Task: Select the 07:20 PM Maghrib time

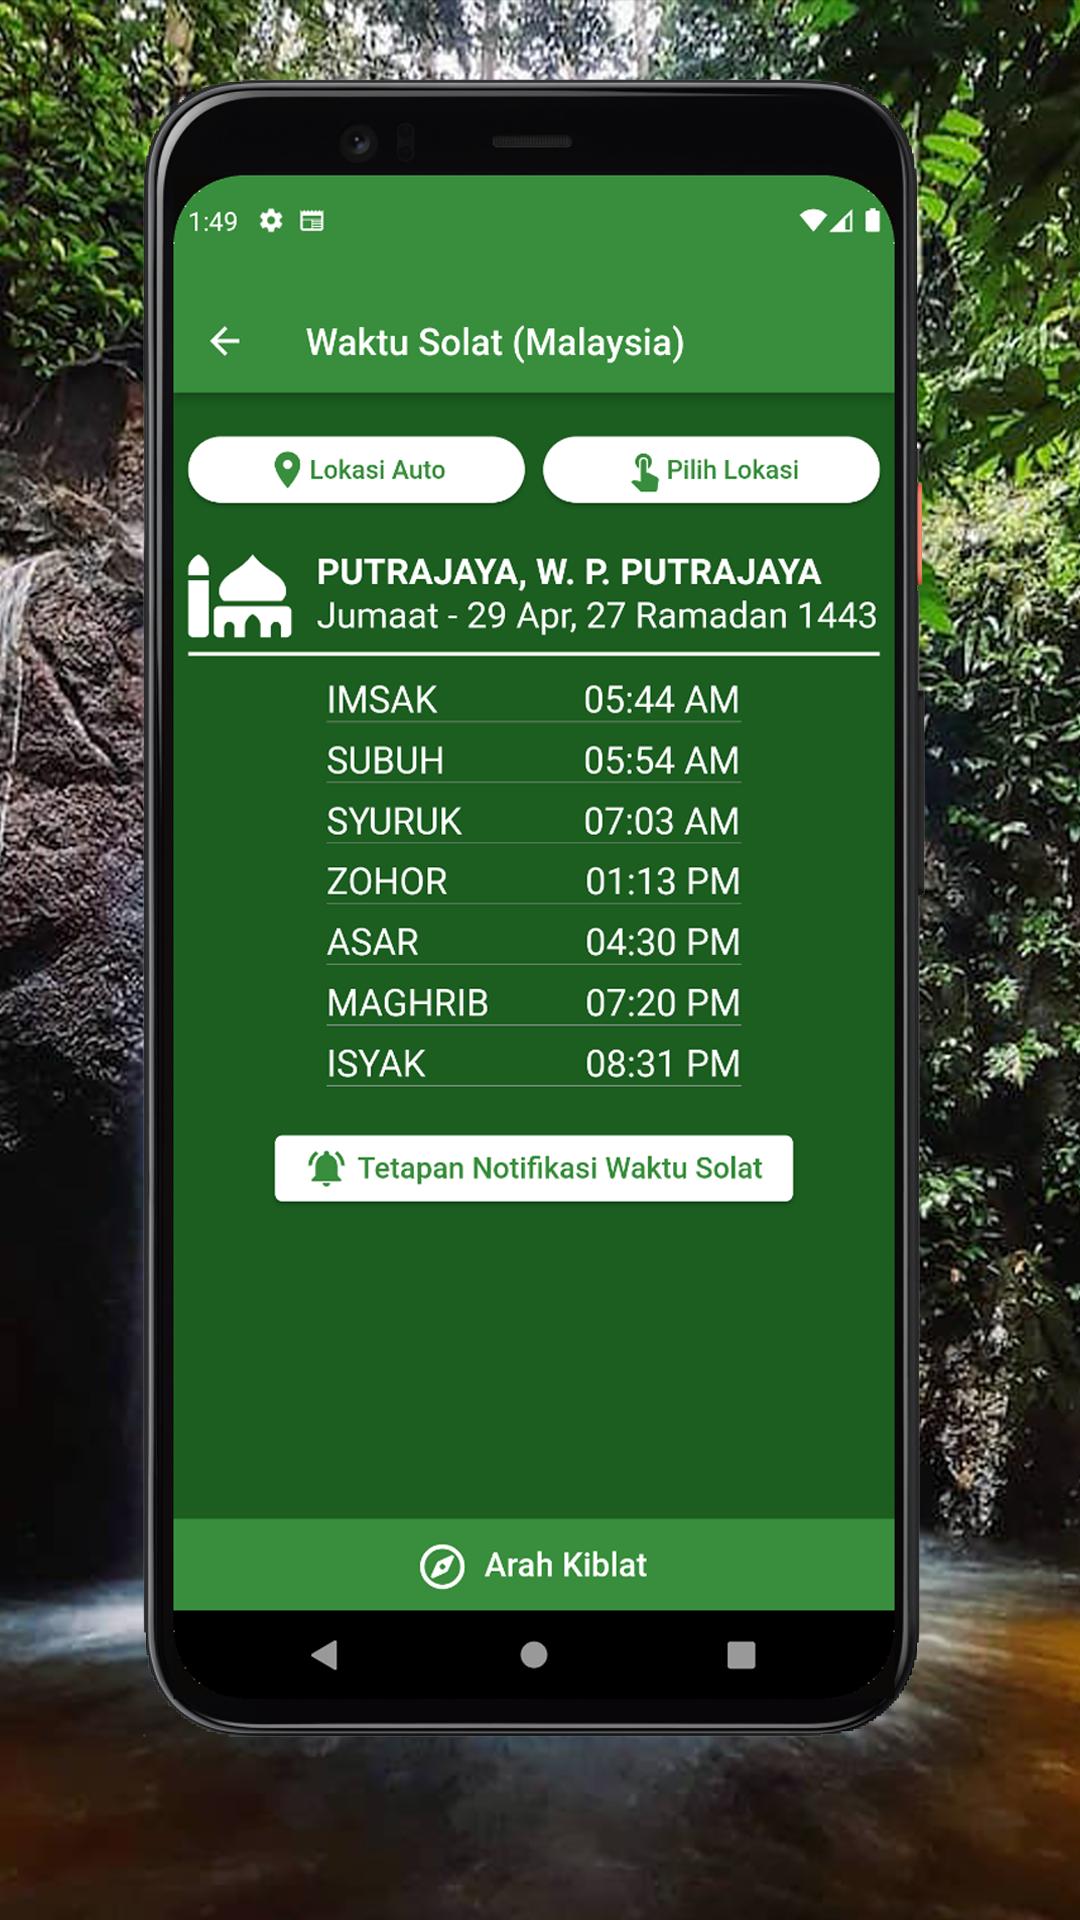Action: pyautogui.click(x=662, y=1003)
